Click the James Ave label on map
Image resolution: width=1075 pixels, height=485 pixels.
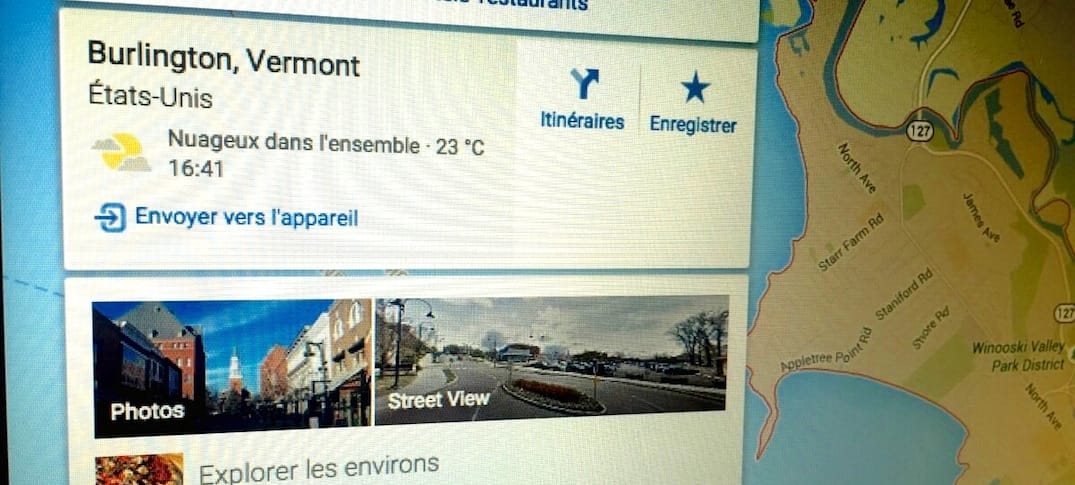point(982,218)
